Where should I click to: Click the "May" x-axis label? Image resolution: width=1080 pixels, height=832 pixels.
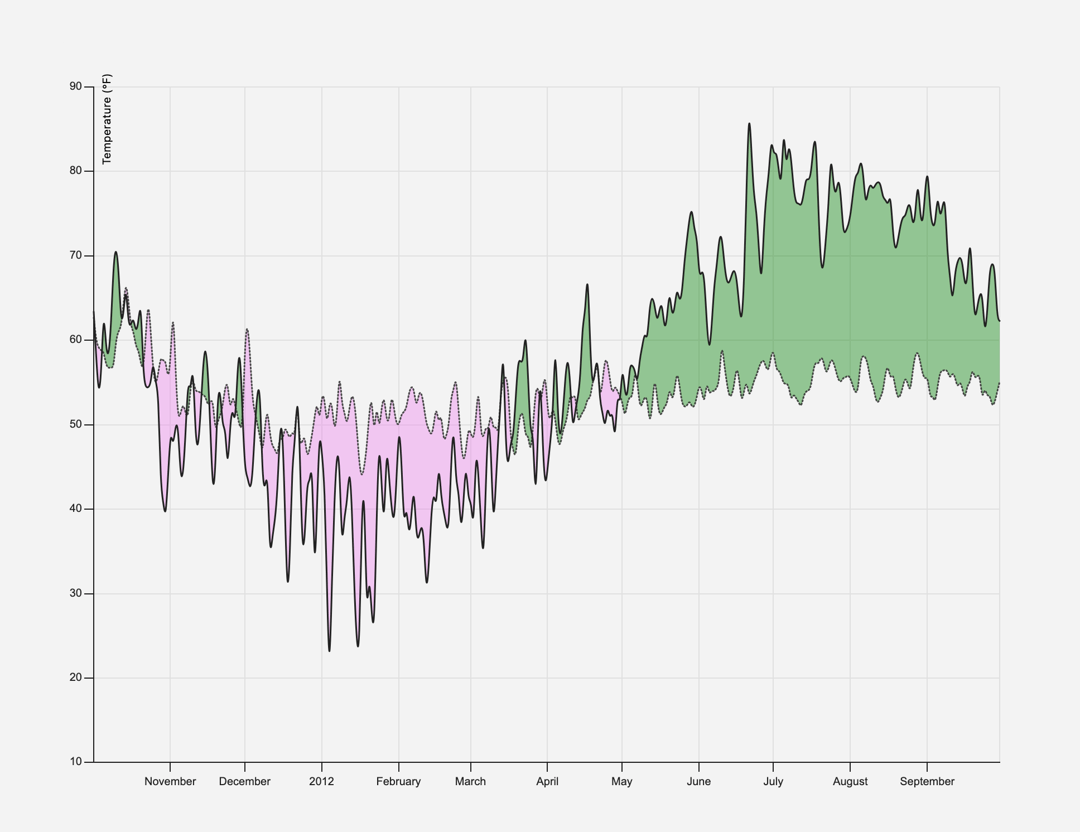622,782
